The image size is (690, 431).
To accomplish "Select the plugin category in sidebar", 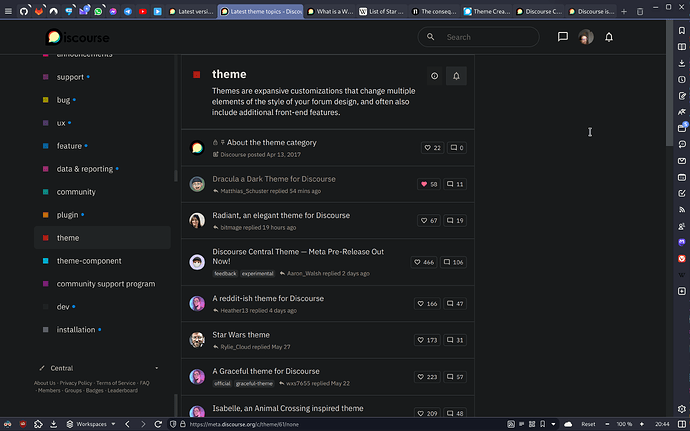I will pyautogui.click(x=102, y=215).
